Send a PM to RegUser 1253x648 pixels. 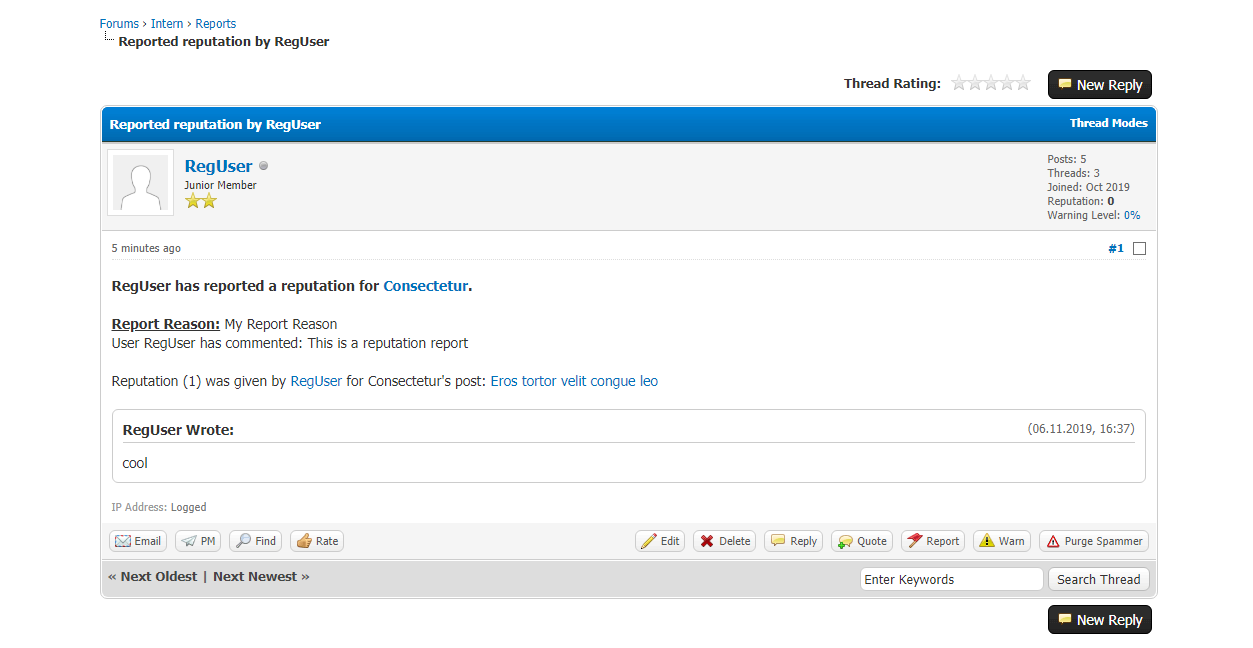click(198, 541)
